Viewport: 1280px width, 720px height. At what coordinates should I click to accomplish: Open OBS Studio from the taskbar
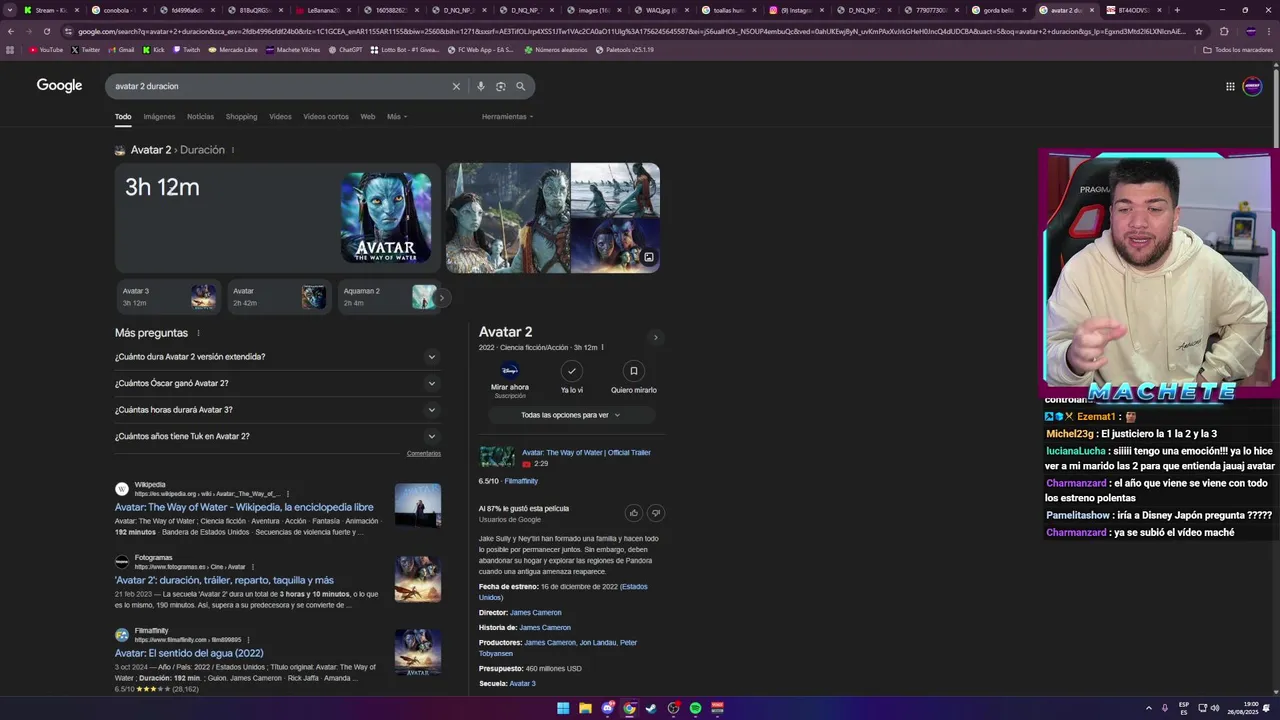click(x=673, y=708)
